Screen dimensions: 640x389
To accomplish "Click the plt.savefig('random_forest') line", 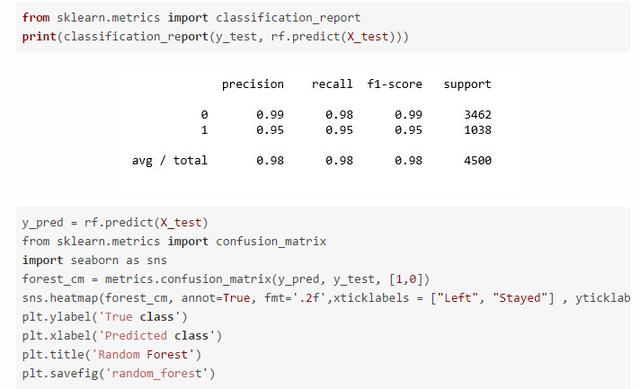I will (x=118, y=373).
